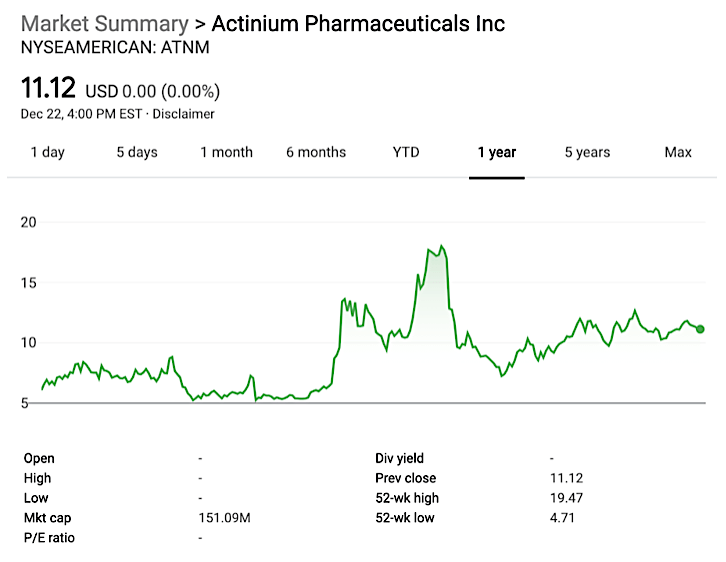Click the Actinium Pharmaceuticals Inc title

358,24
